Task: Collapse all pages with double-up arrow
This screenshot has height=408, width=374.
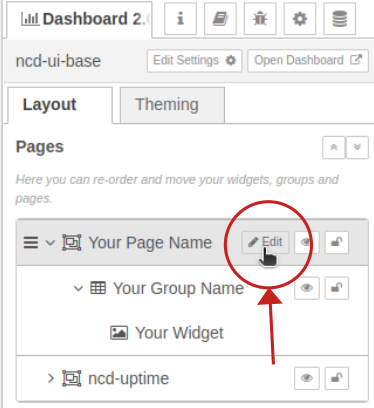Action: (x=334, y=147)
